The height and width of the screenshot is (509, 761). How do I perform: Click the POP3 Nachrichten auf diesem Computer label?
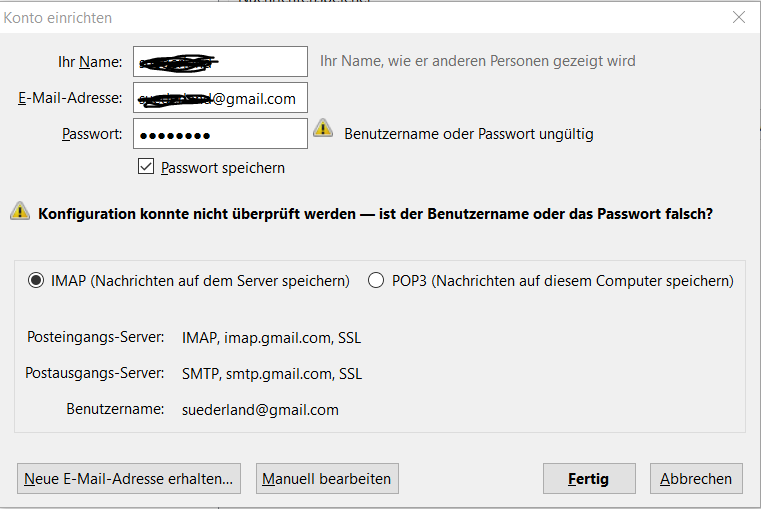pos(562,281)
